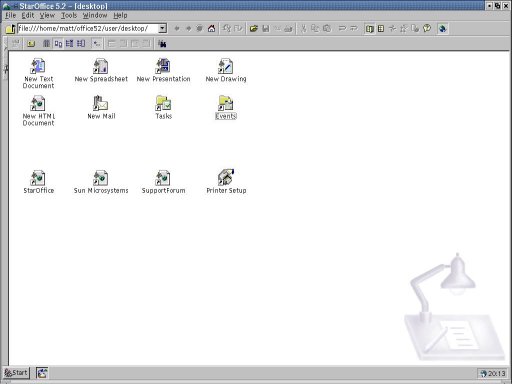Click the Copy toolbar icon

pyautogui.click(x=315, y=29)
